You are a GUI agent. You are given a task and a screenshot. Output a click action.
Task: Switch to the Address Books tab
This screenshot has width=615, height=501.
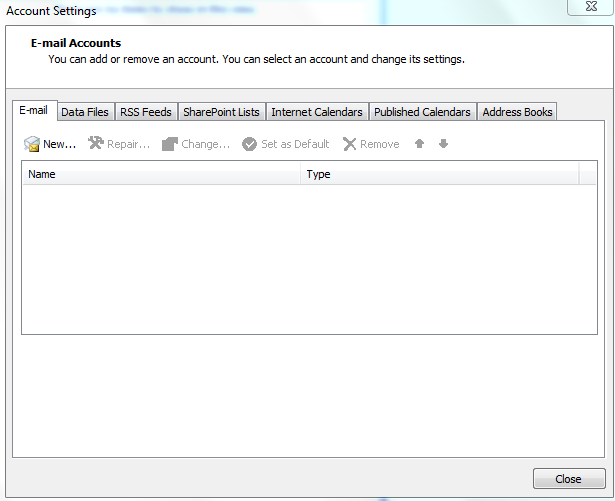point(517,112)
